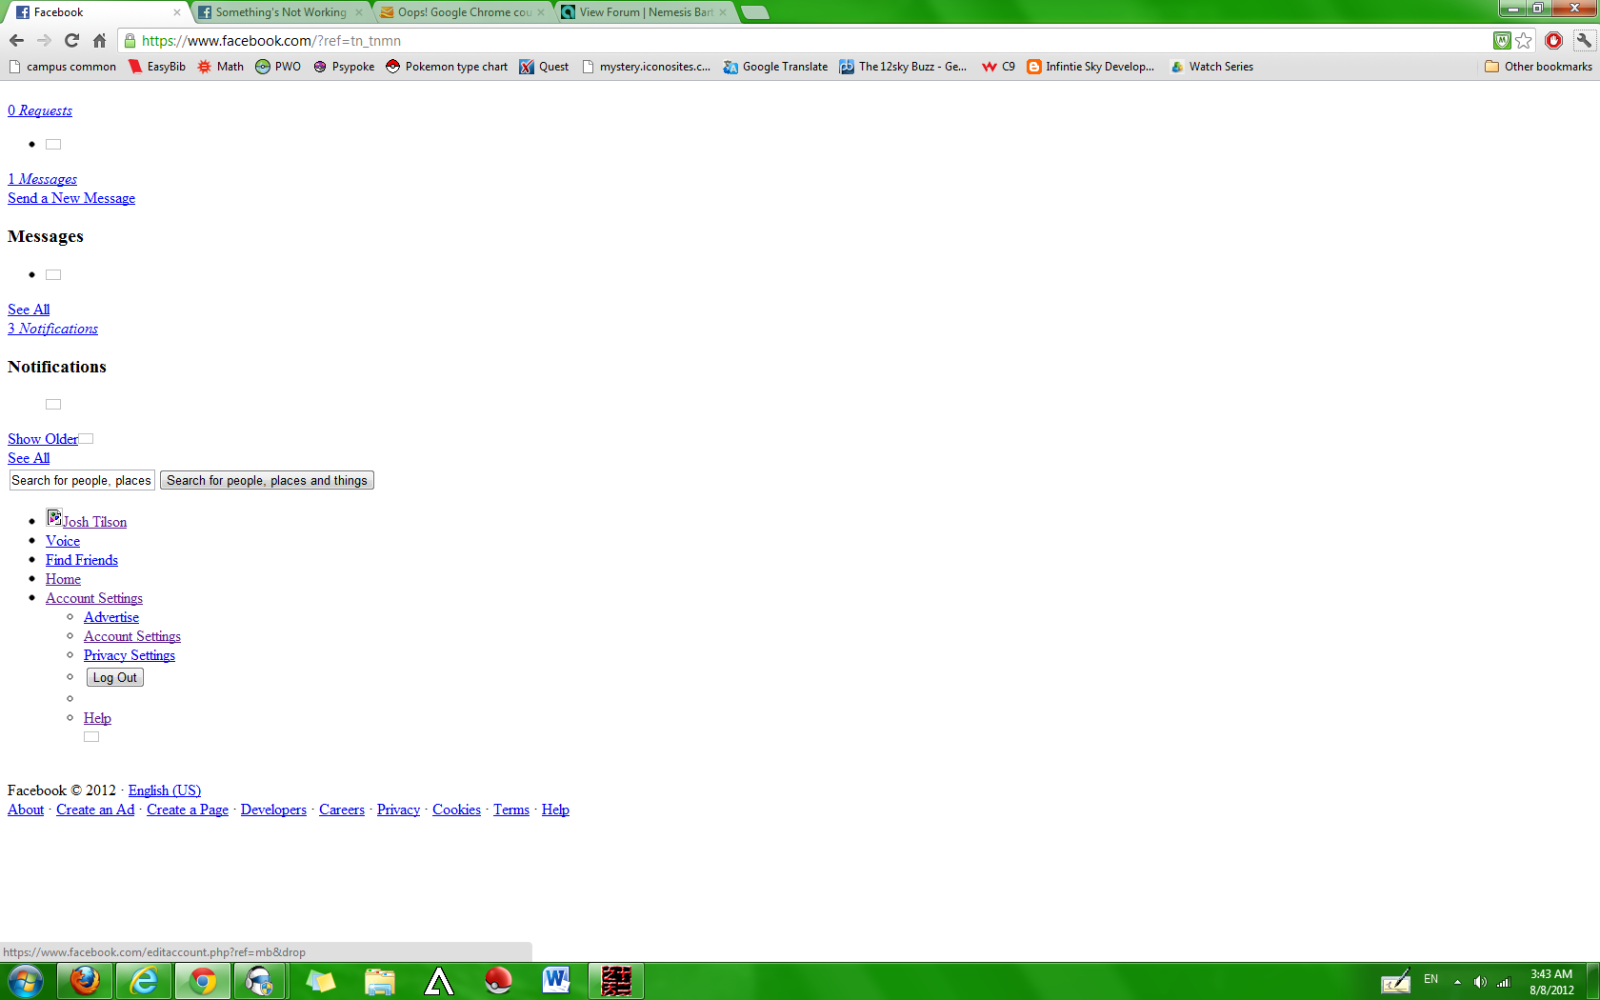
Task: Click the browser back arrow
Action: (x=16, y=40)
